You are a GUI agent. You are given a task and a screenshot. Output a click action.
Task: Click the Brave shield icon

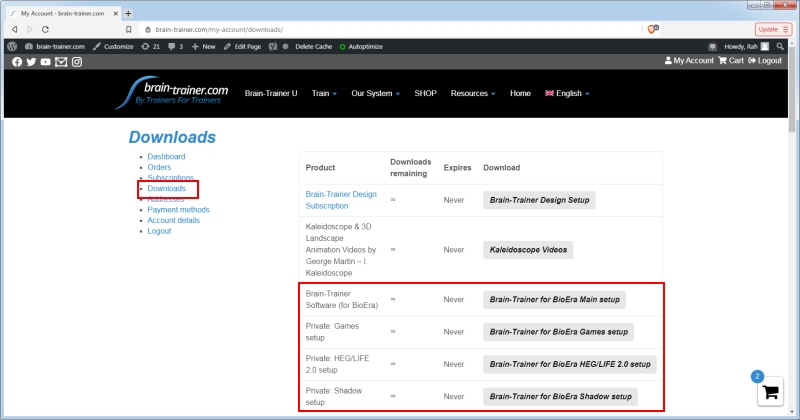pos(653,29)
